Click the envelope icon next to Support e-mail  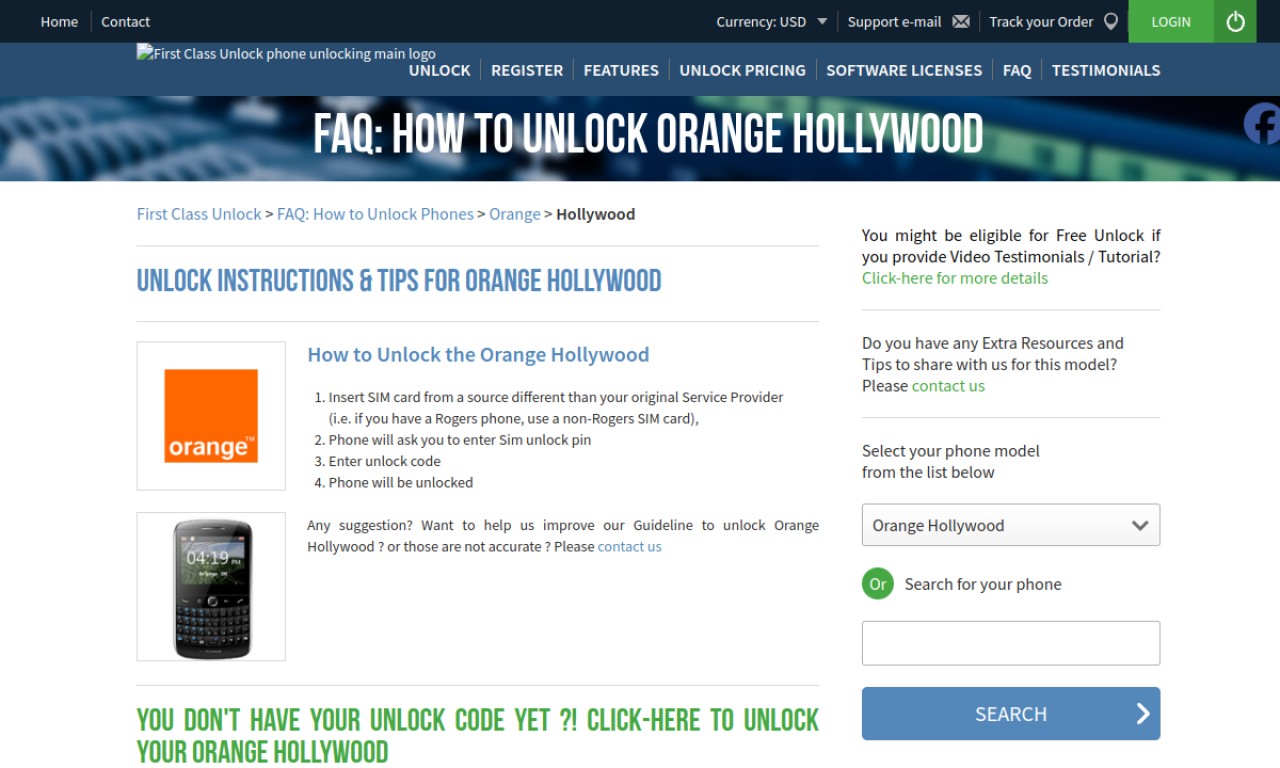pyautogui.click(x=961, y=21)
